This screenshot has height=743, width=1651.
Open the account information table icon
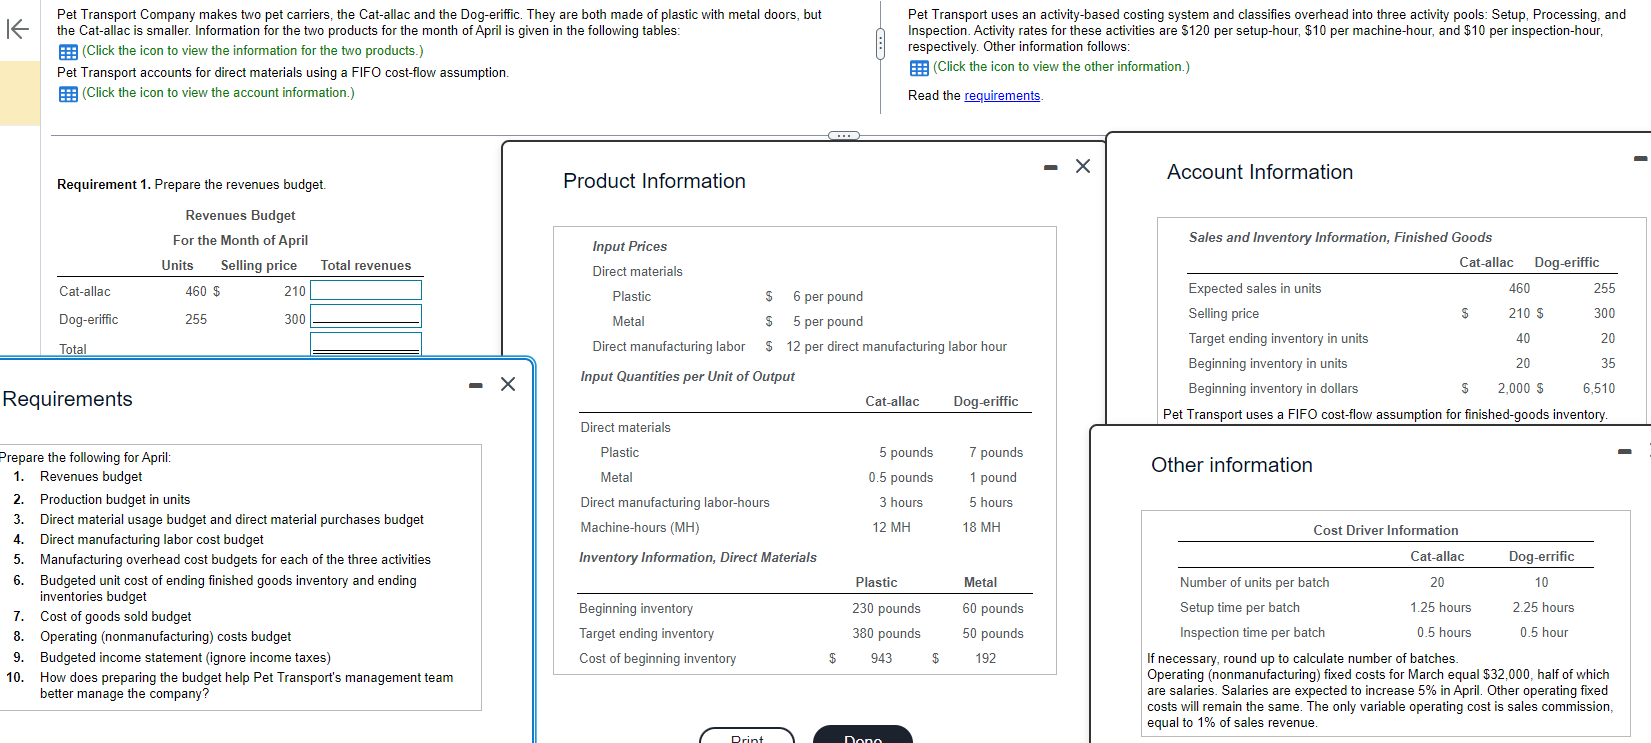[68, 94]
